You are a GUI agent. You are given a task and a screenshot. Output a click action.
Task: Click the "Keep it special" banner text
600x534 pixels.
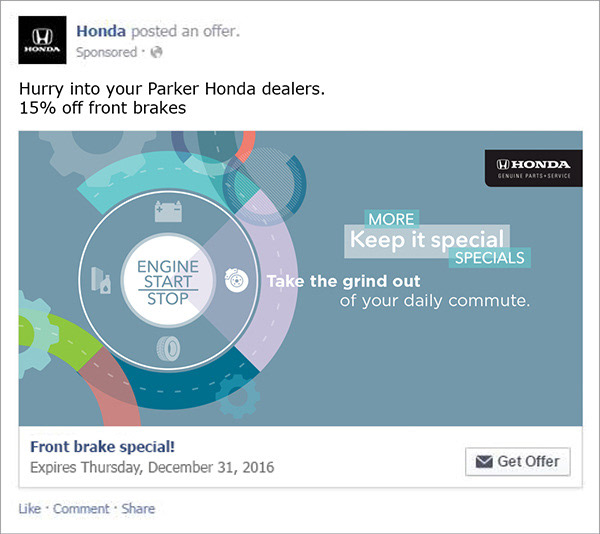(426, 240)
